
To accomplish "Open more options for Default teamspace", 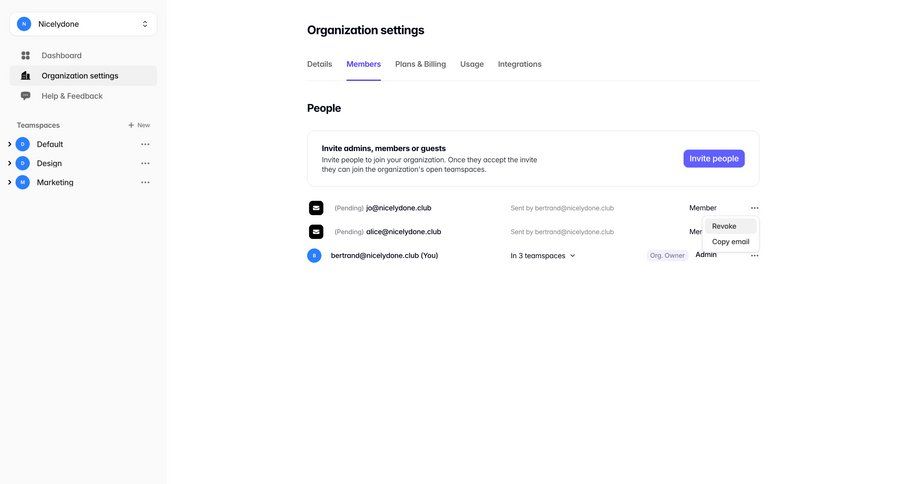I will click(x=145, y=144).
